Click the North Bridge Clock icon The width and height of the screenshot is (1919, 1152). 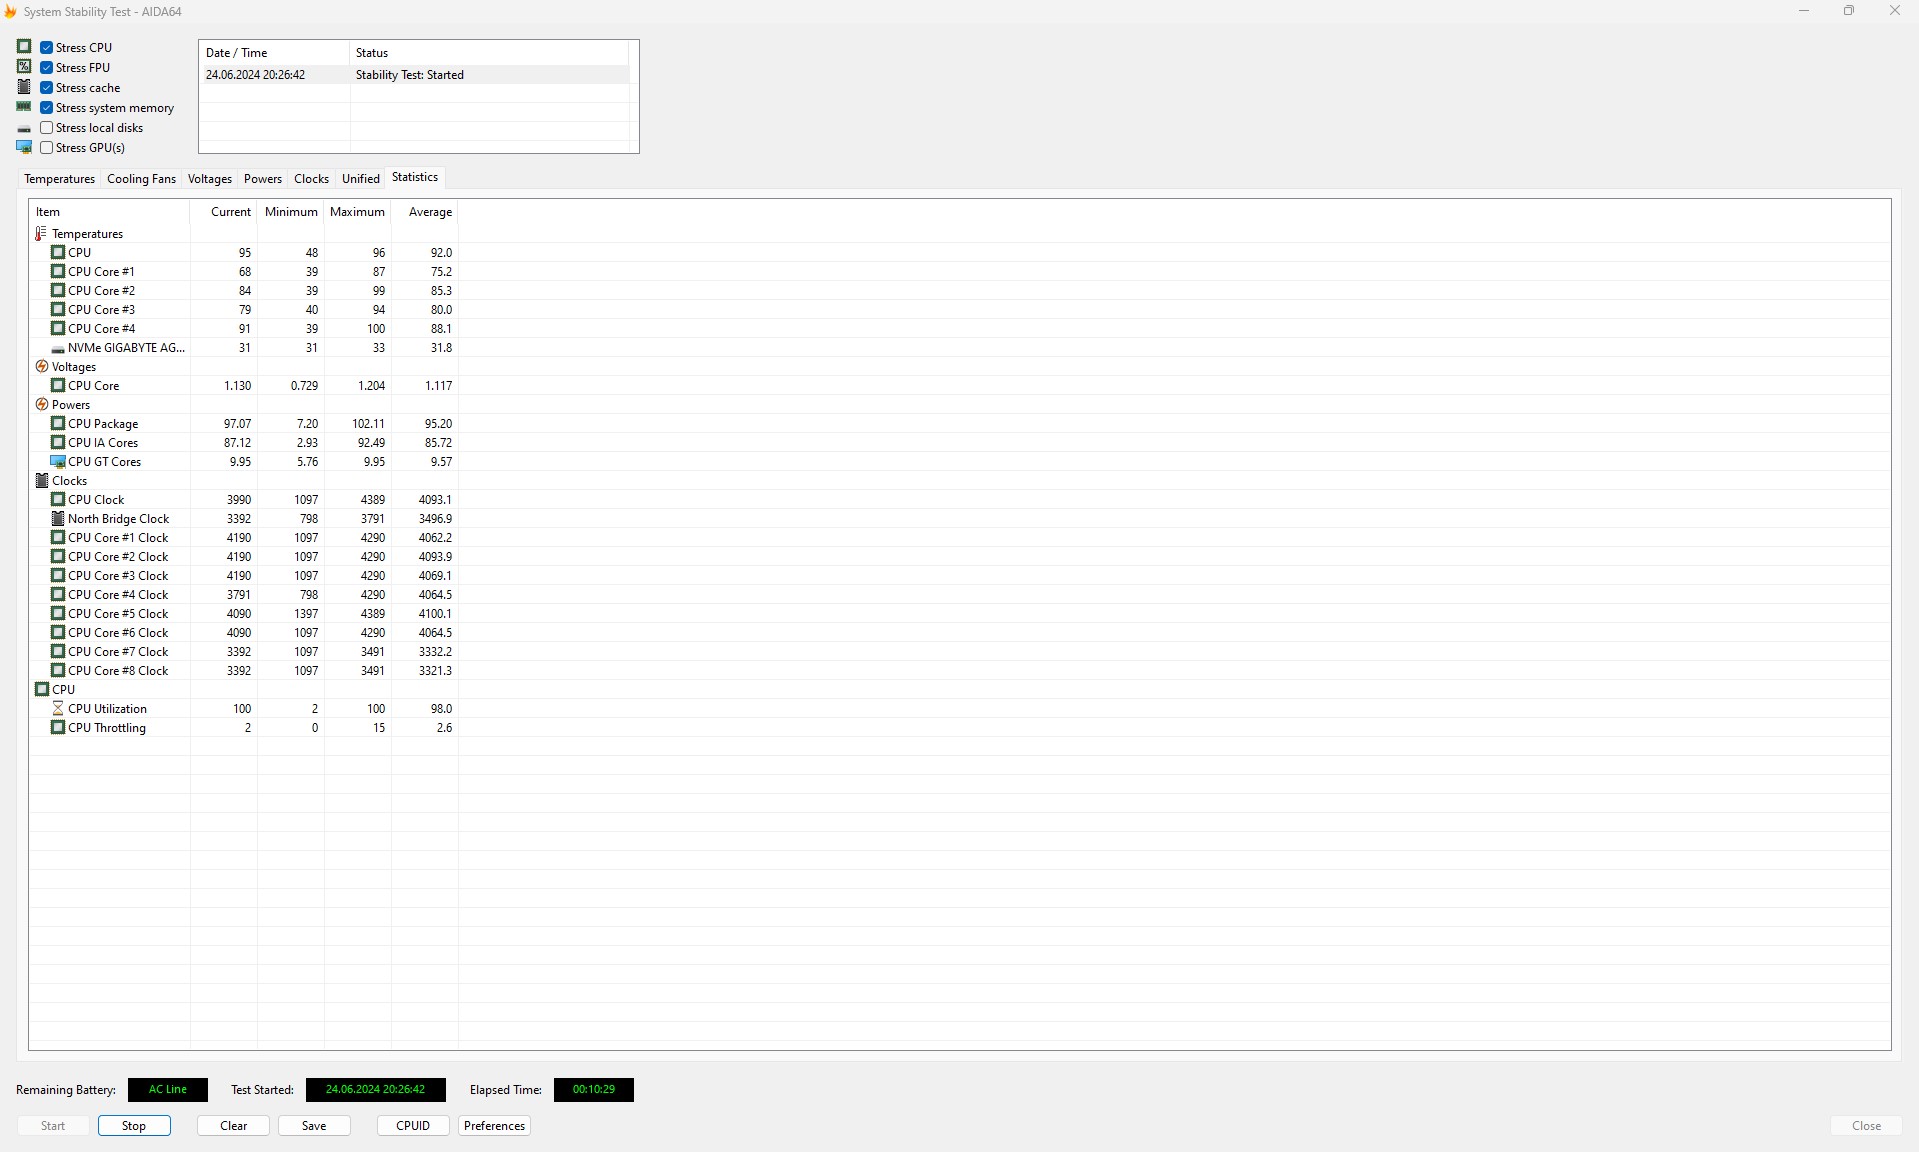coord(58,519)
